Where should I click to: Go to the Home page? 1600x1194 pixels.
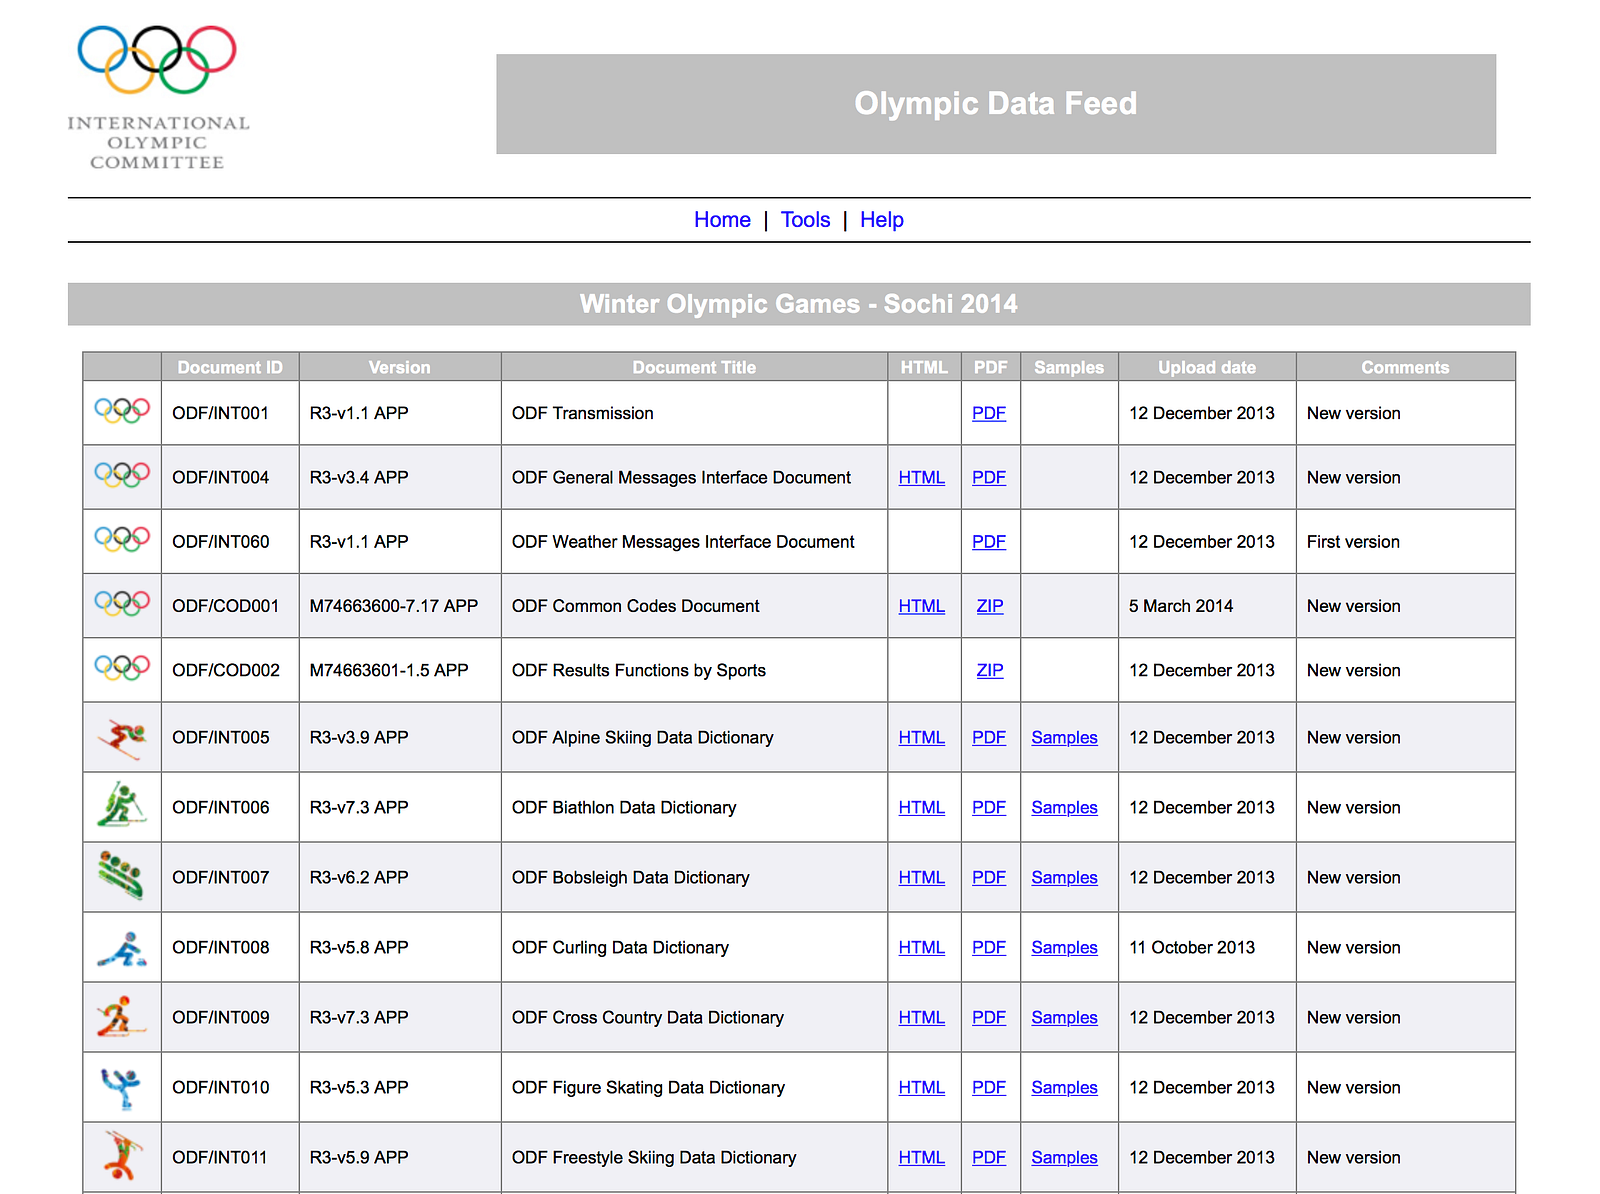(722, 220)
